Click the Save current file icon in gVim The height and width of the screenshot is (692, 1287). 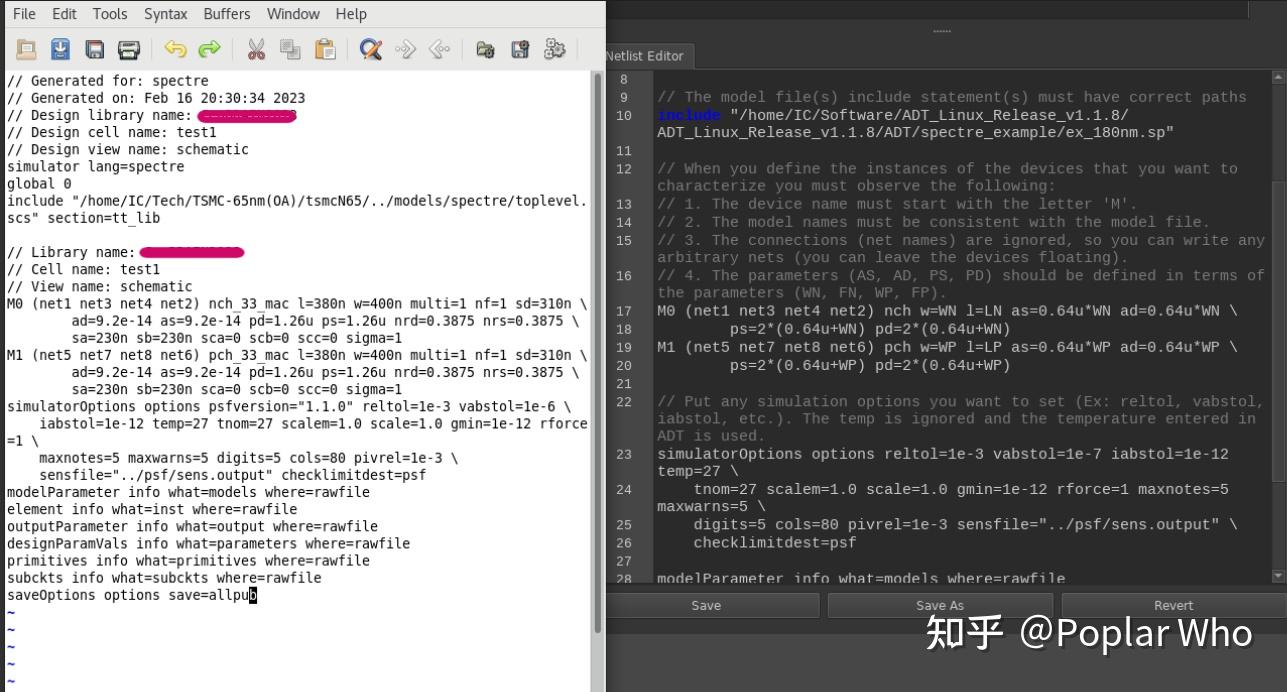[60, 49]
